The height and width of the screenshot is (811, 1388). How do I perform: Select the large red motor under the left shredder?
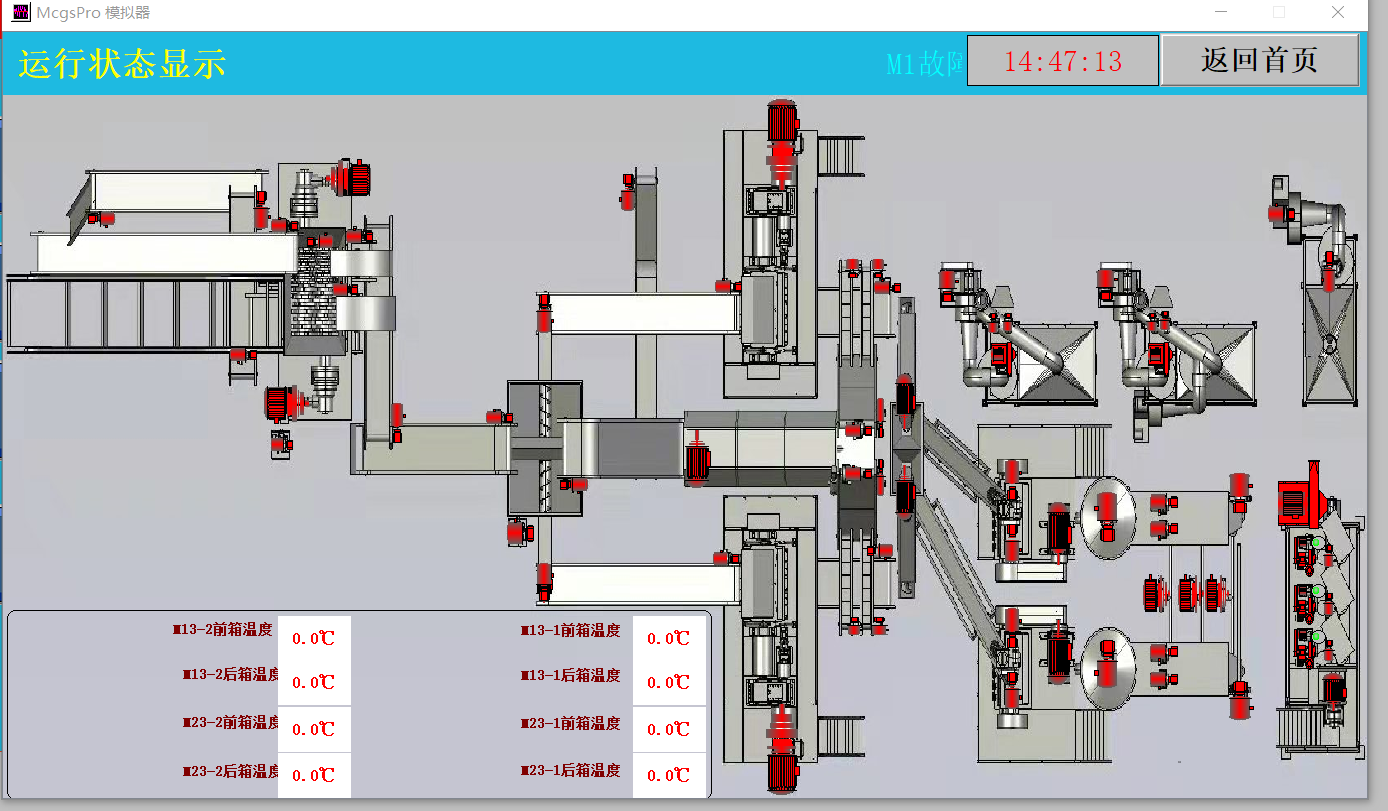(x=279, y=404)
